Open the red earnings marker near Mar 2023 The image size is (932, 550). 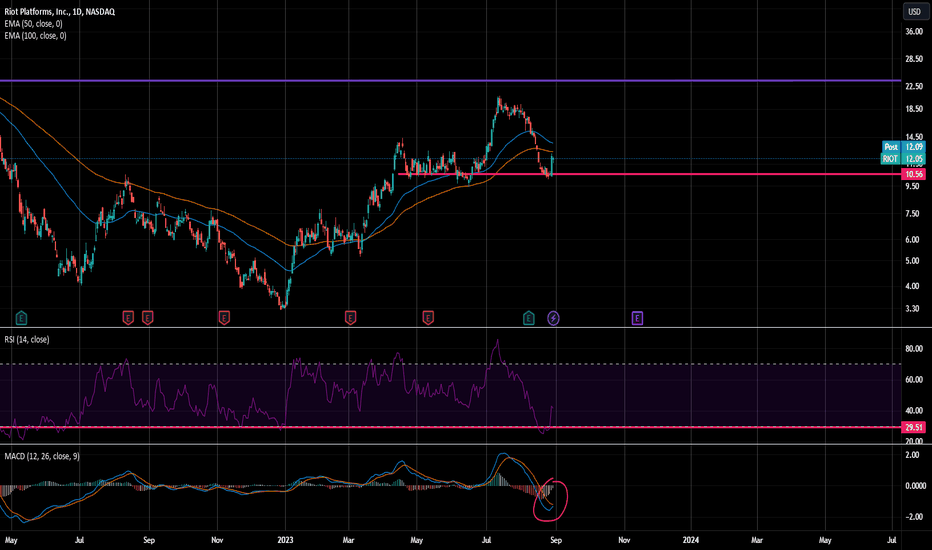(x=350, y=318)
